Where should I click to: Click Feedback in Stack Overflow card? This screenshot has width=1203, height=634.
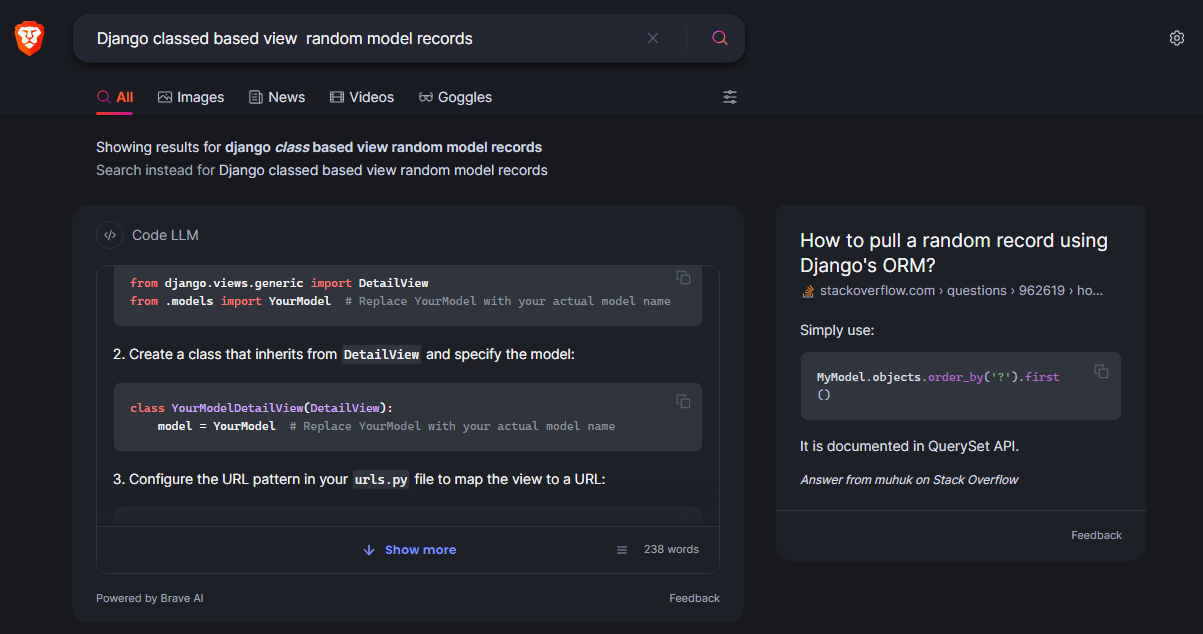tap(1096, 535)
